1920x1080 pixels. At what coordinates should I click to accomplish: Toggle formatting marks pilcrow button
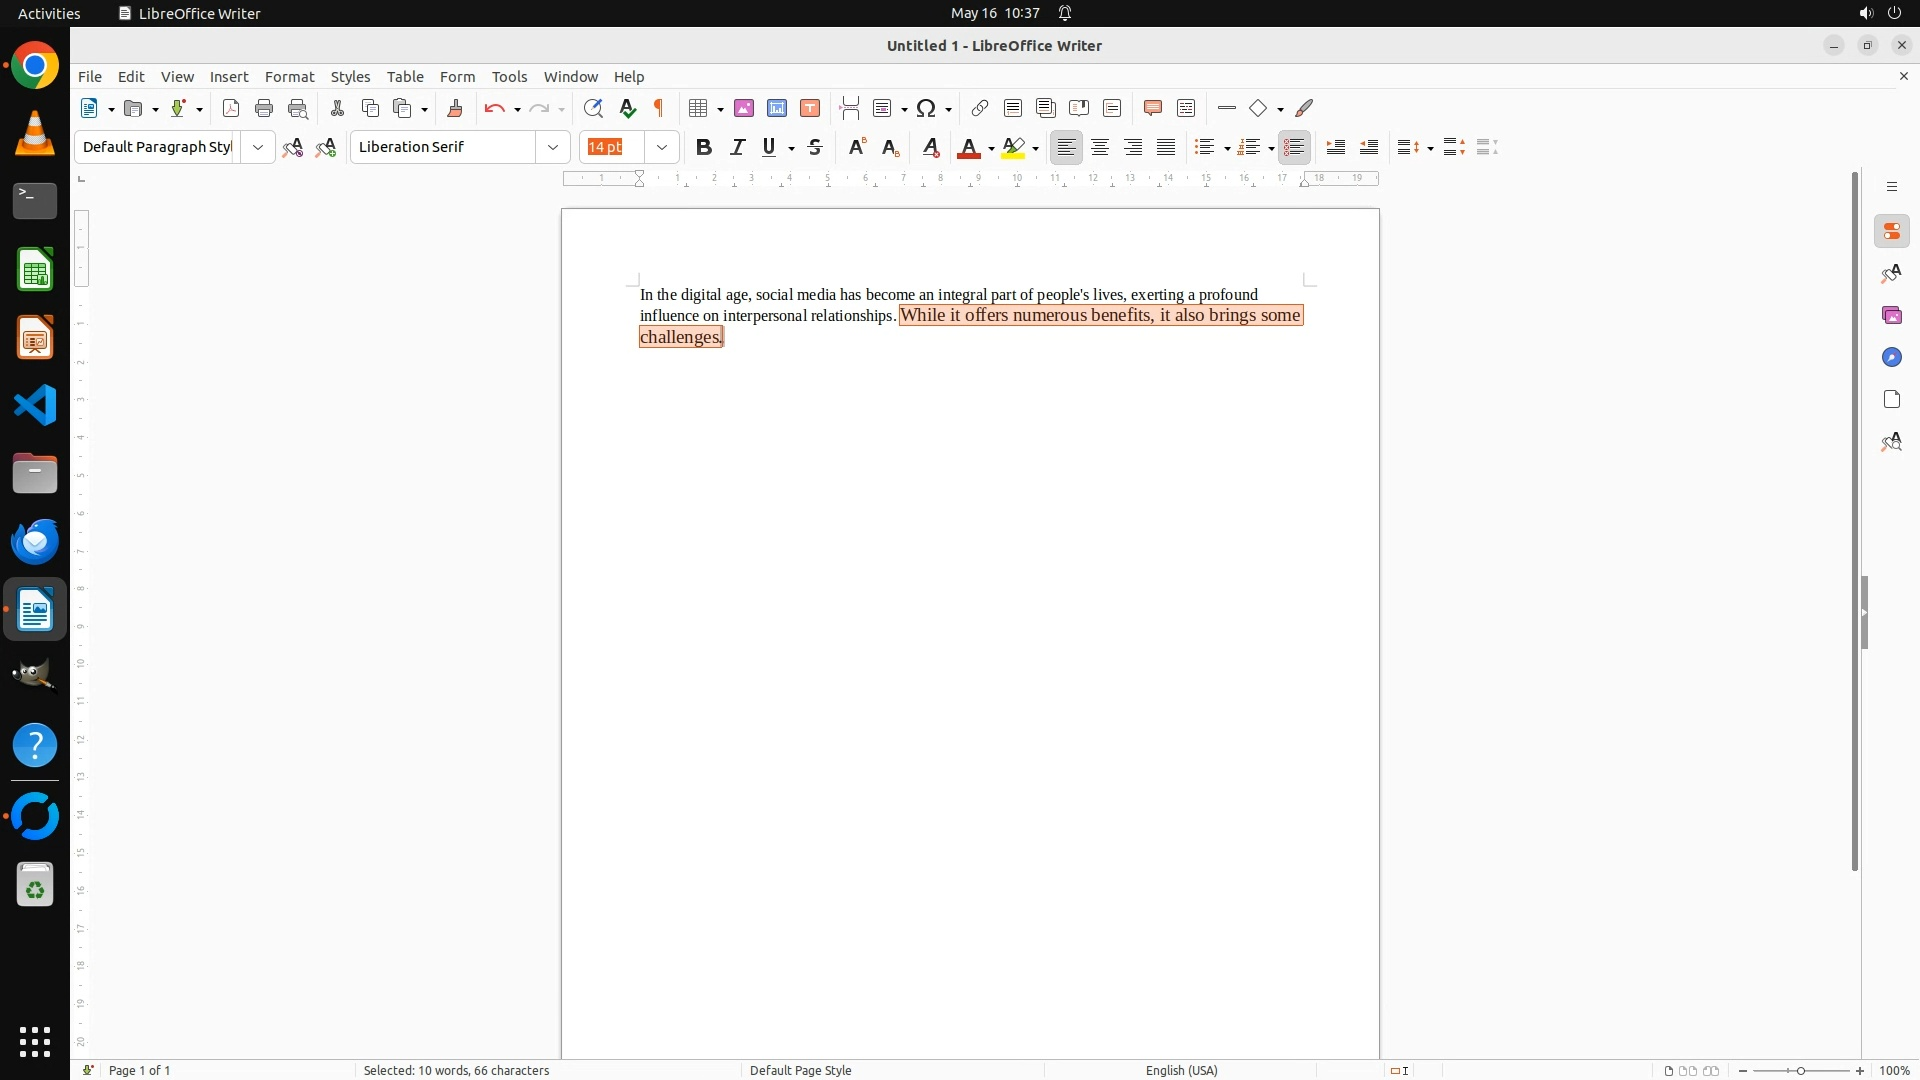[659, 108]
